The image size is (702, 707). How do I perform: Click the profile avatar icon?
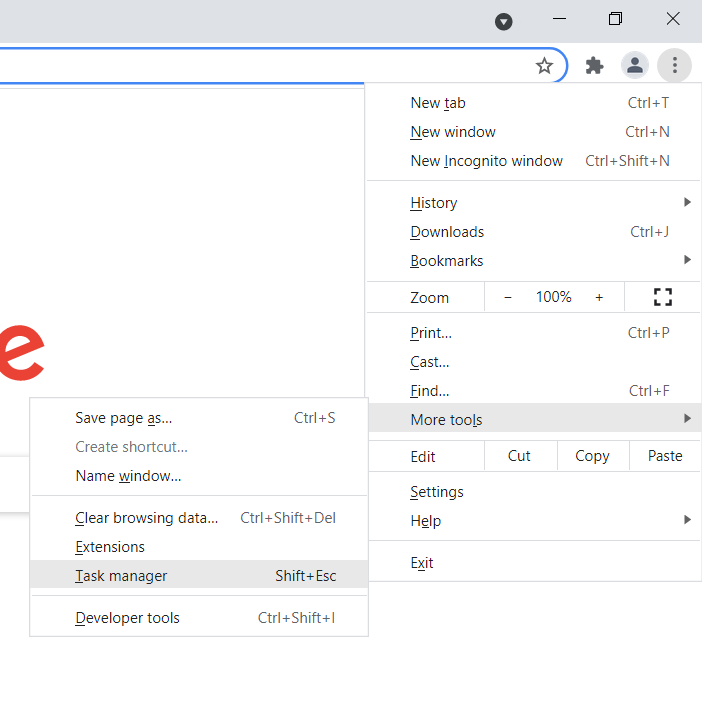point(634,66)
